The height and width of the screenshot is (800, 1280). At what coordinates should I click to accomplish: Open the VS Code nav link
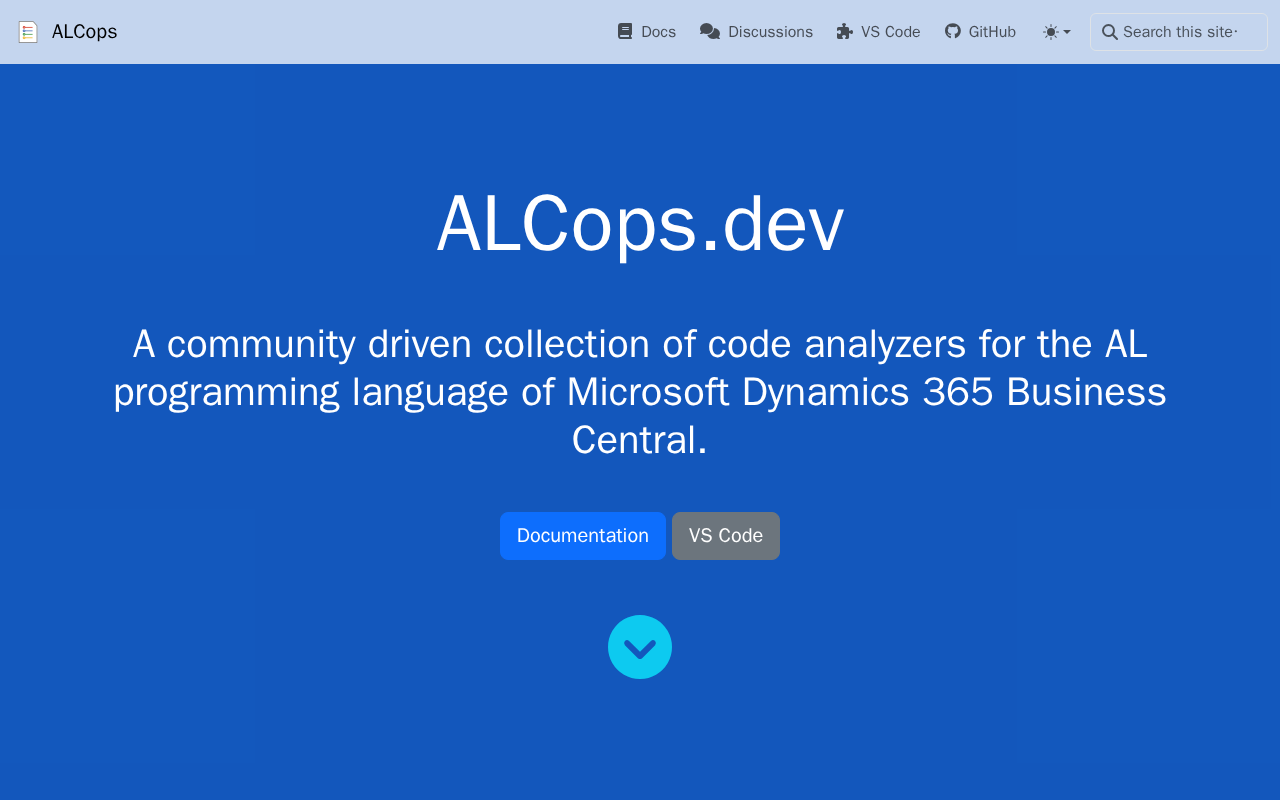tap(878, 32)
